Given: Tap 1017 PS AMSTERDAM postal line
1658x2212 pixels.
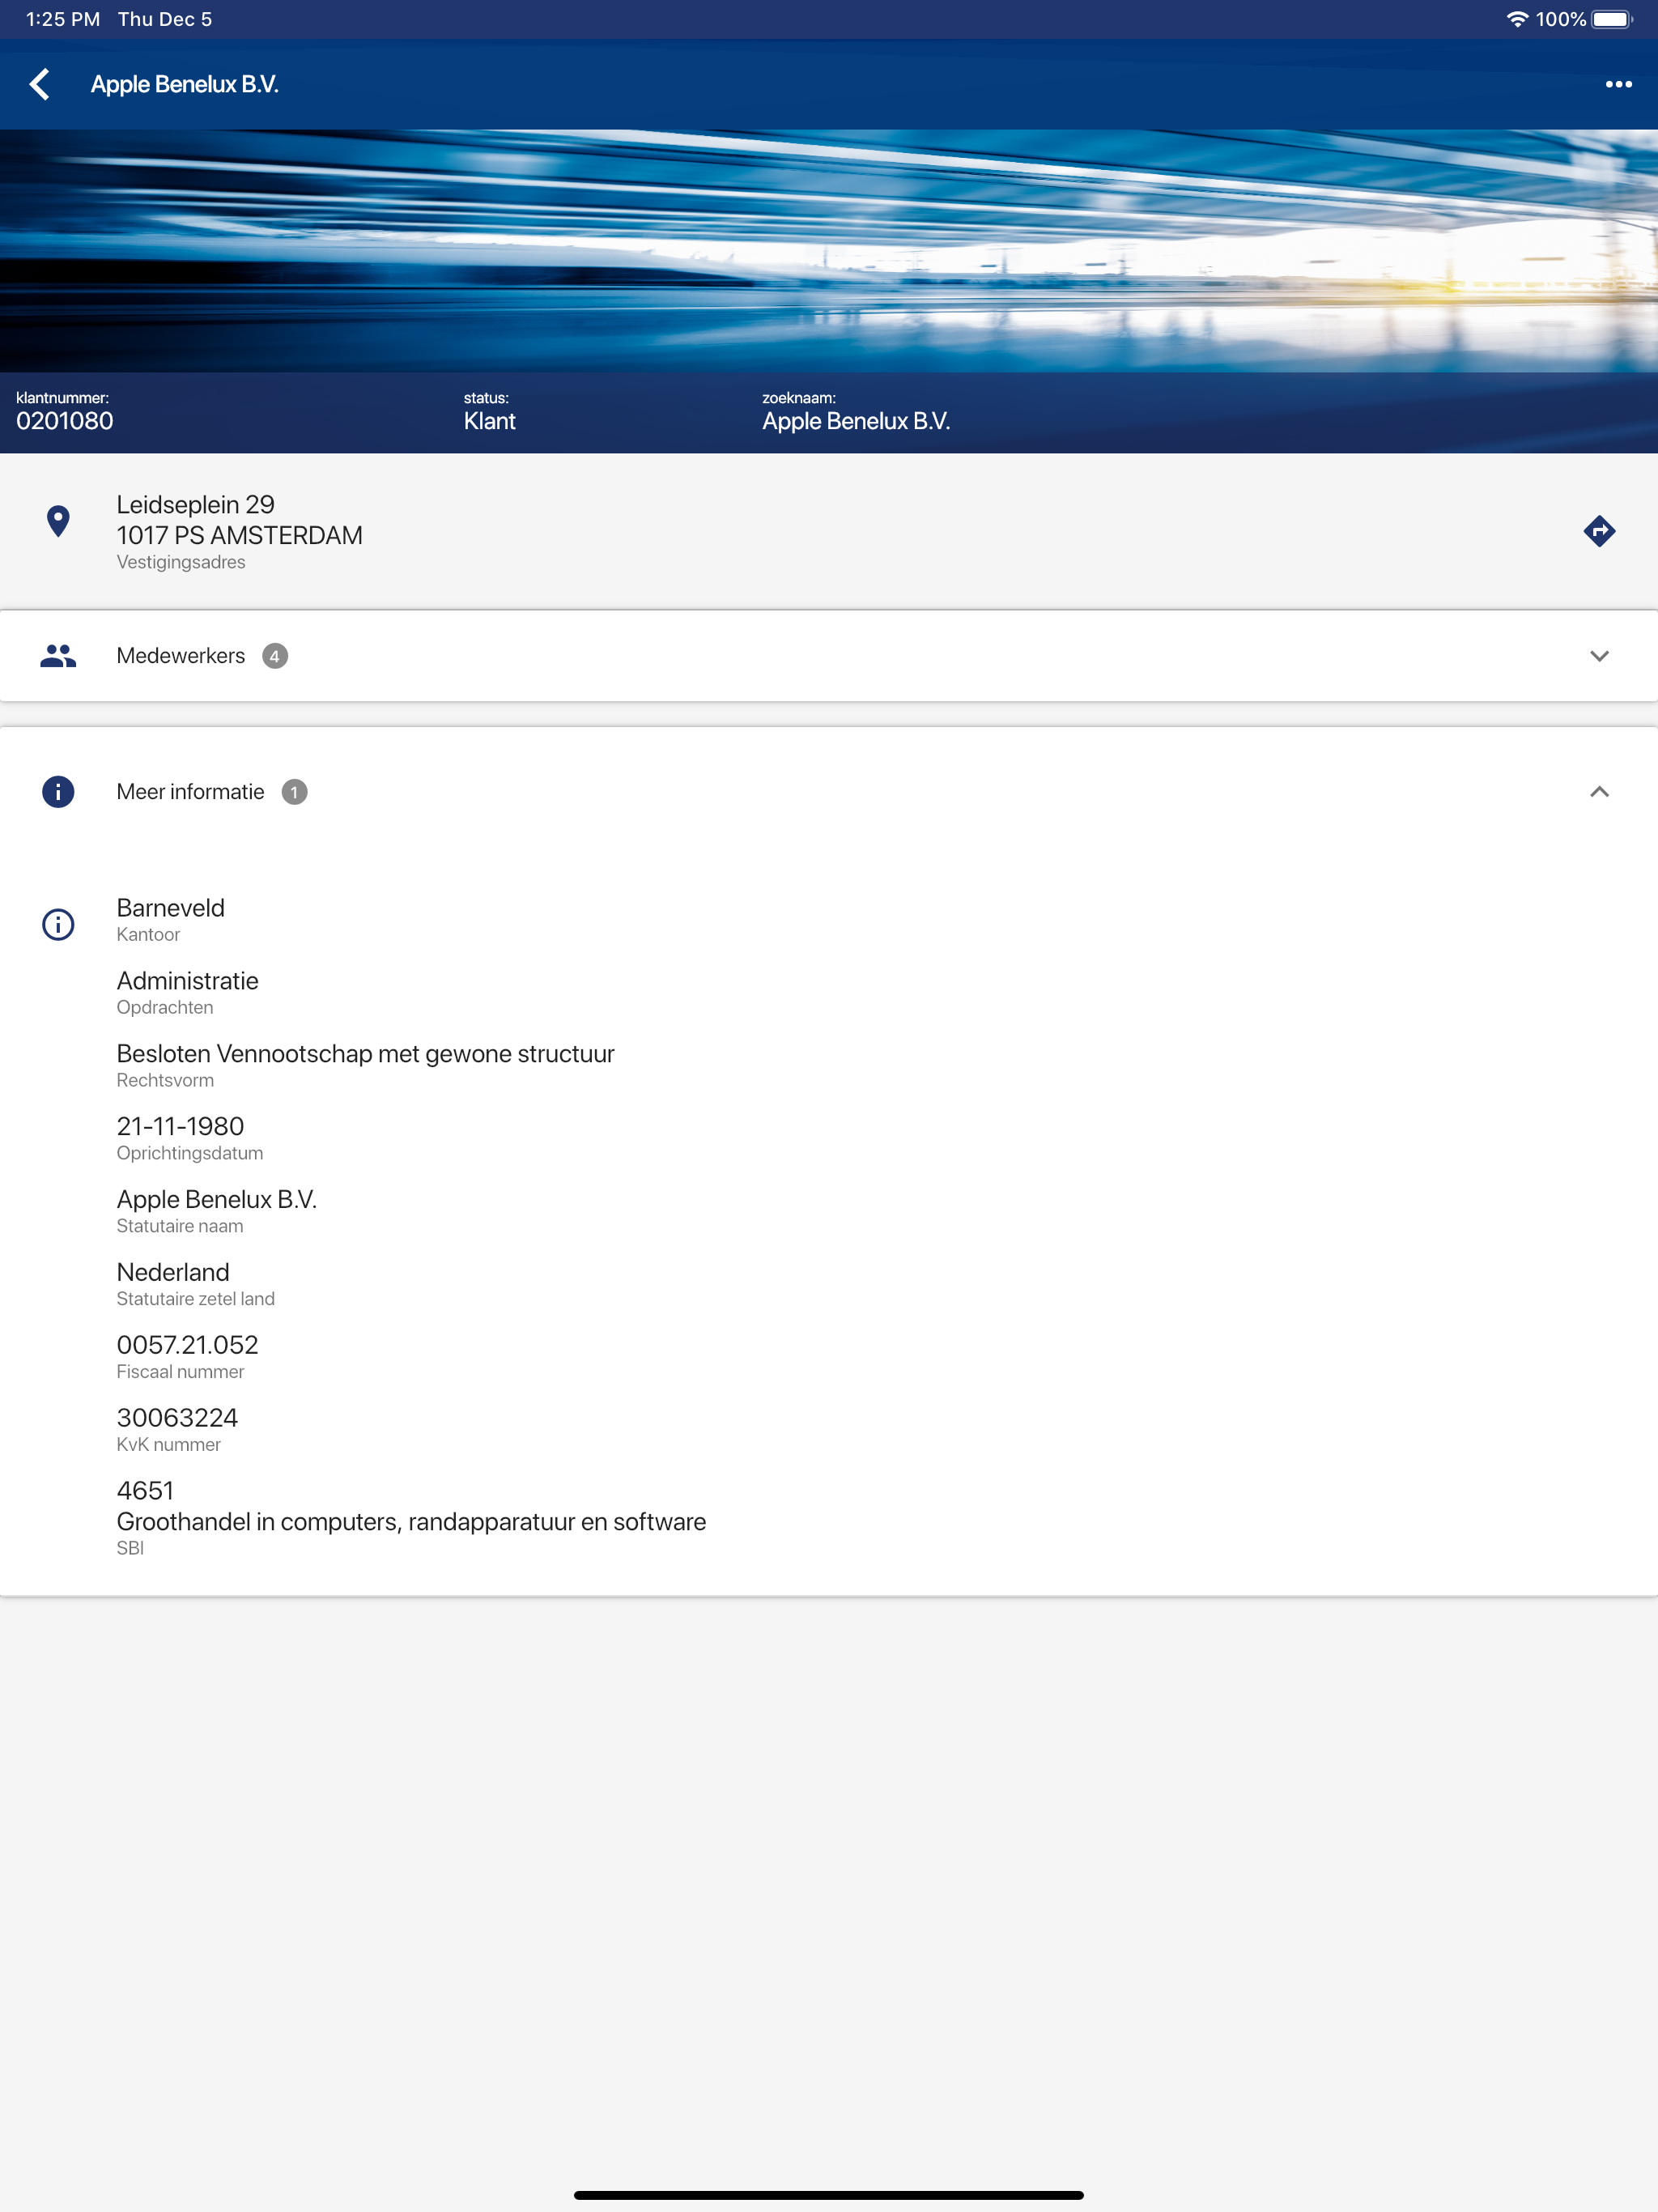Looking at the screenshot, I should (239, 535).
